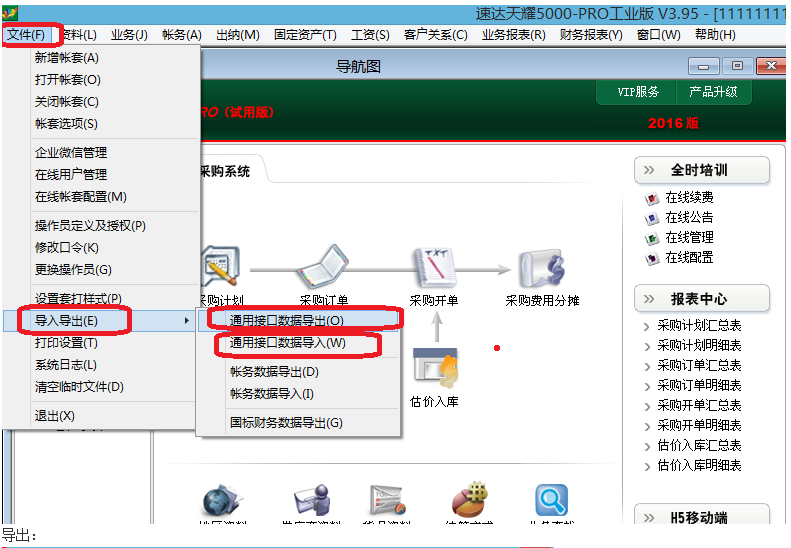The height and width of the screenshot is (548, 791).
Task: Collapse the 全时培训 panel chevron
Action: (x=649, y=170)
